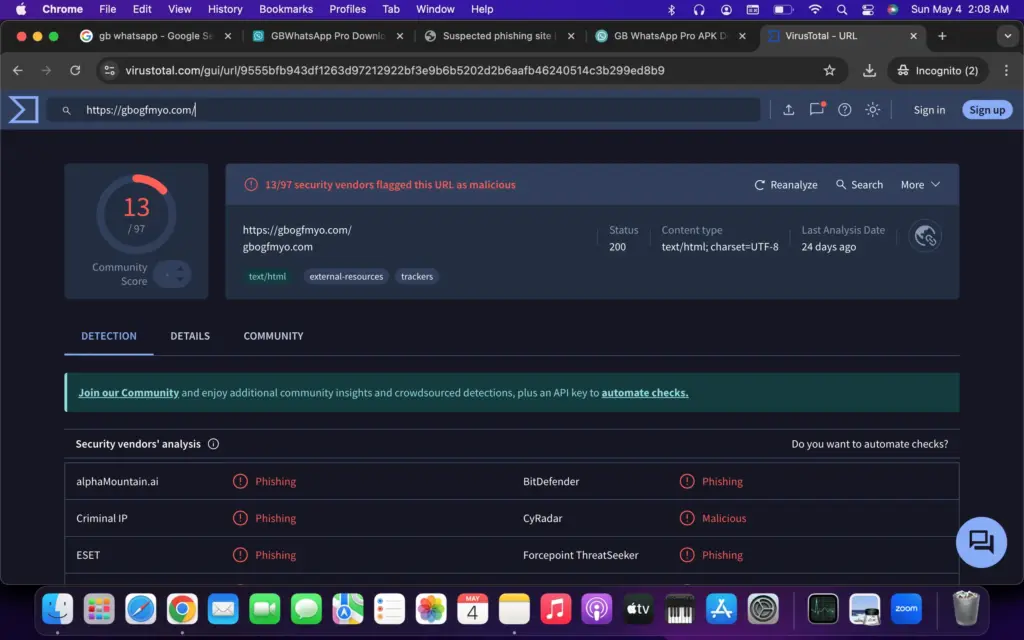The width and height of the screenshot is (1024, 640).
Task: Bookmark this page with the star icon
Action: pos(829,71)
